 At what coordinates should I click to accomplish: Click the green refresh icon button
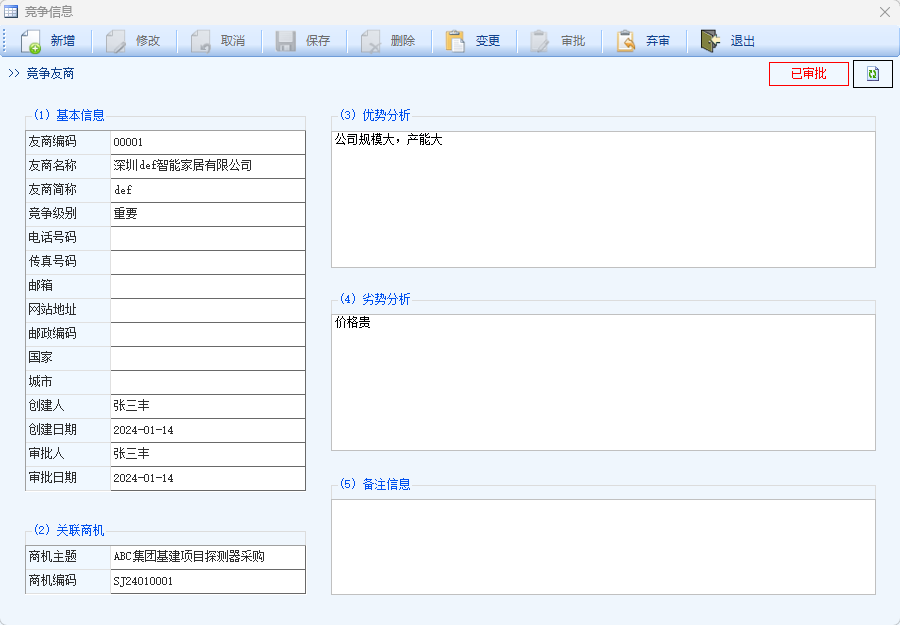[x=872, y=73]
